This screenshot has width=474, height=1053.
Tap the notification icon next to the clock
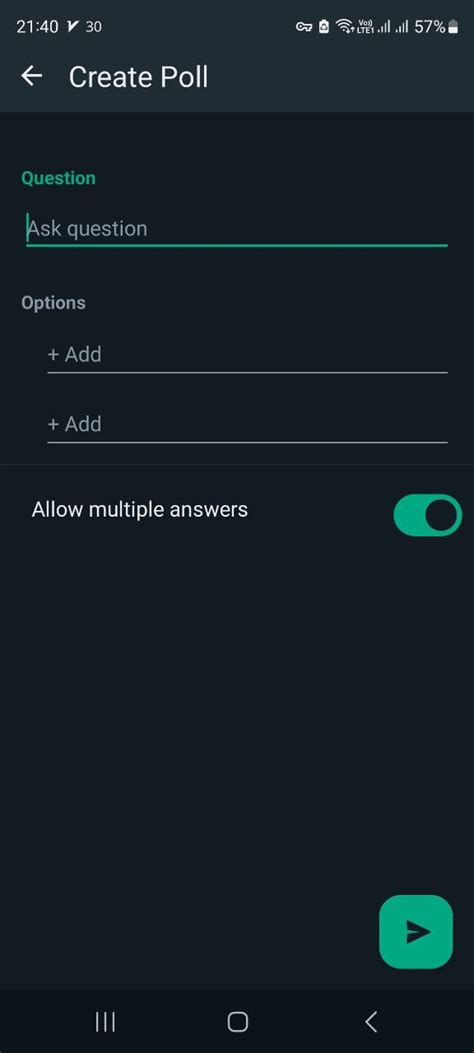[x=72, y=27]
